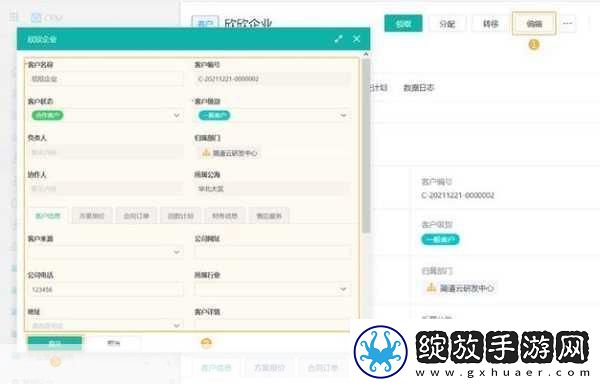Click department icon in background 归属部门 detail

(x=431, y=287)
